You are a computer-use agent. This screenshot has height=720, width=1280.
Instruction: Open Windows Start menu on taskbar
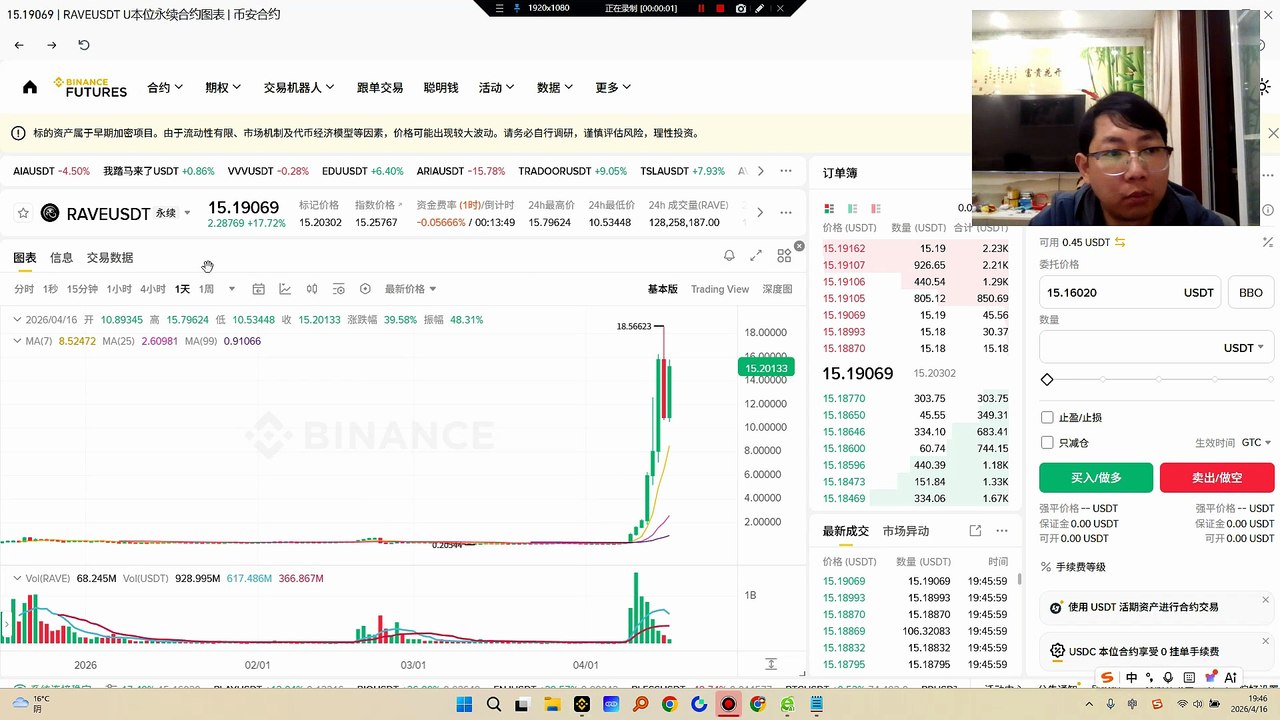coord(464,704)
